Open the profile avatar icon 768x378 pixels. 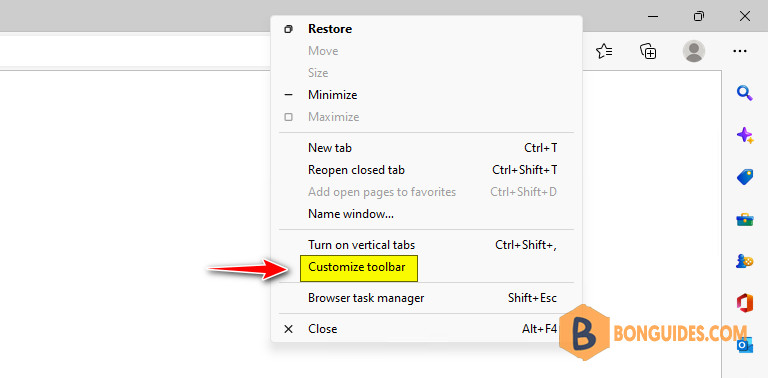pos(694,51)
